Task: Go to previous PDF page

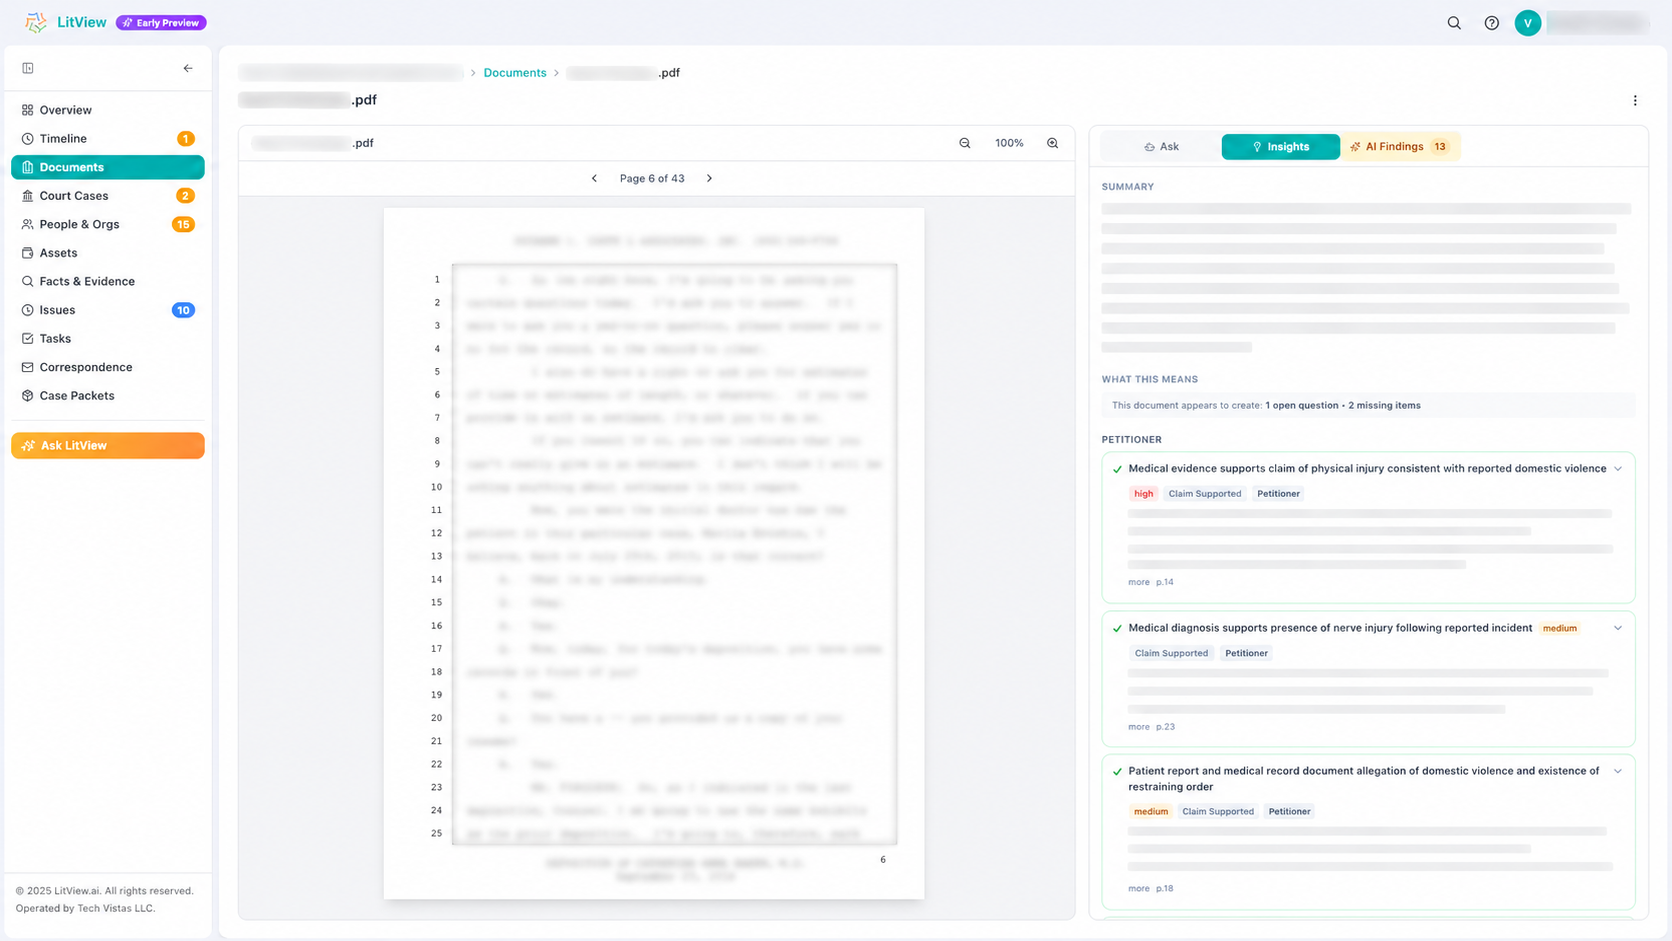Action: click(x=594, y=178)
